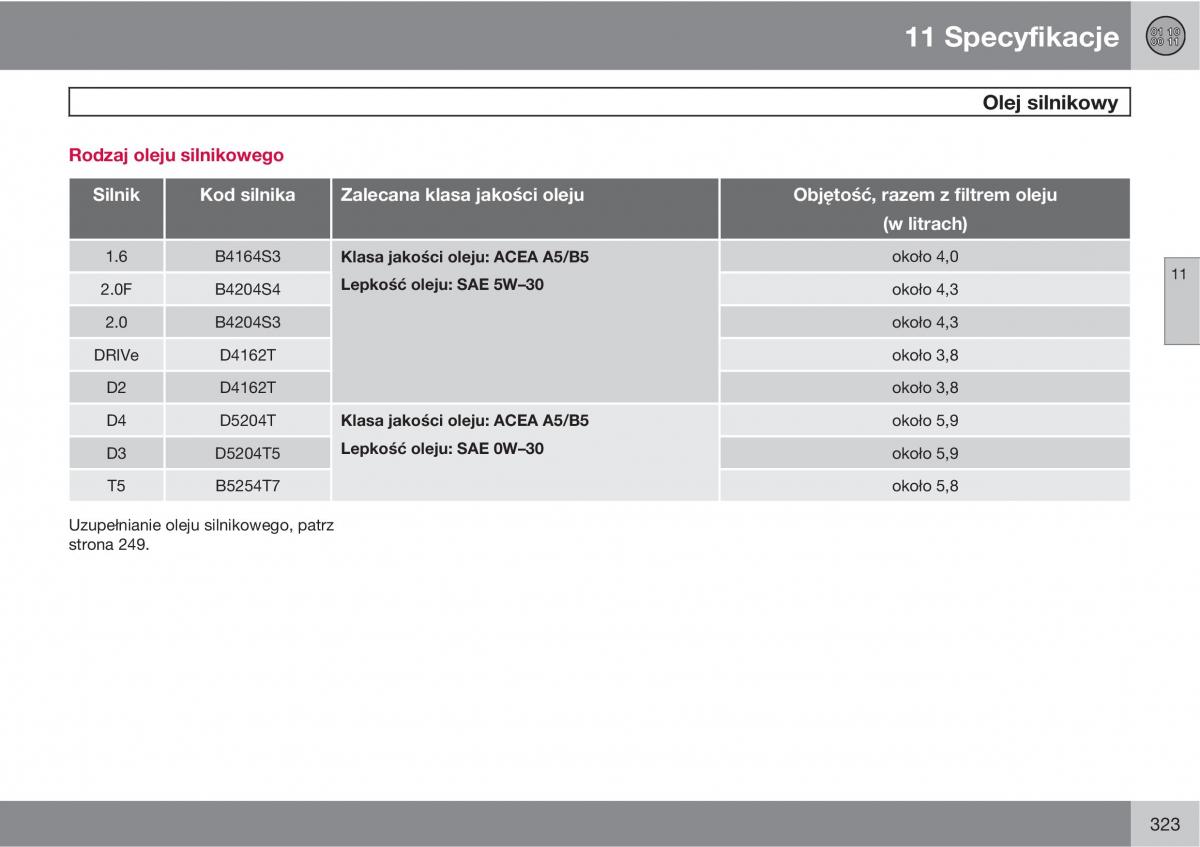Click engine code 'B4204S4'
The width and height of the screenshot is (1200, 847).
[247, 289]
